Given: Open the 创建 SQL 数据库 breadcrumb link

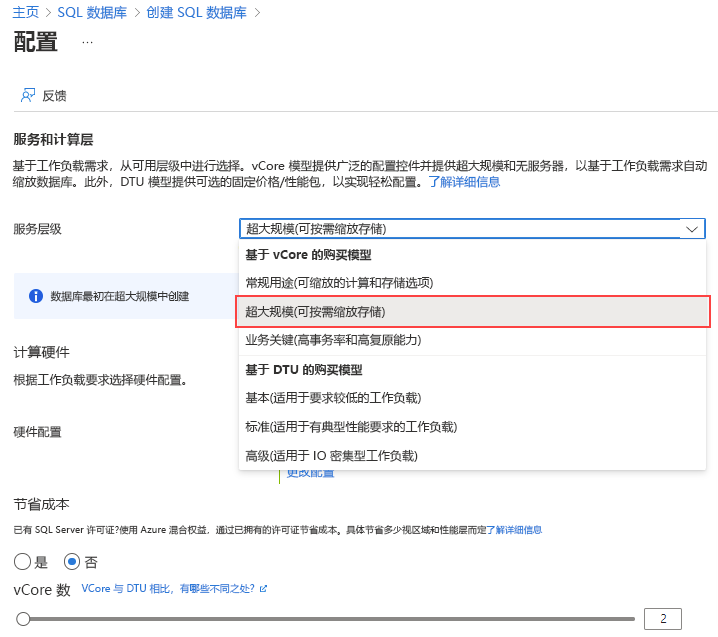Looking at the screenshot, I should (x=196, y=12).
